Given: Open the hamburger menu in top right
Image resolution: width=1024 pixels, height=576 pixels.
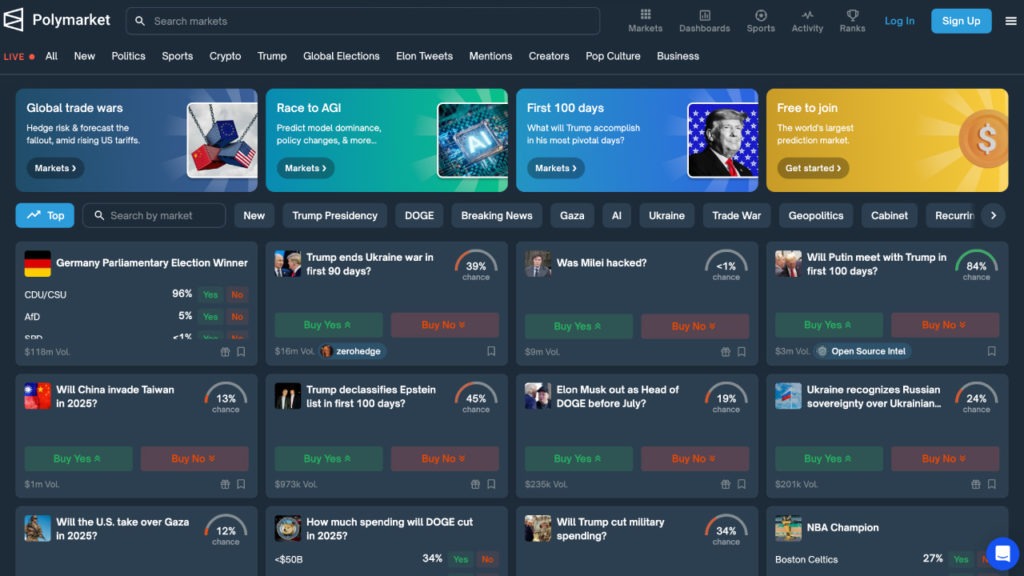Looking at the screenshot, I should click(1010, 21).
